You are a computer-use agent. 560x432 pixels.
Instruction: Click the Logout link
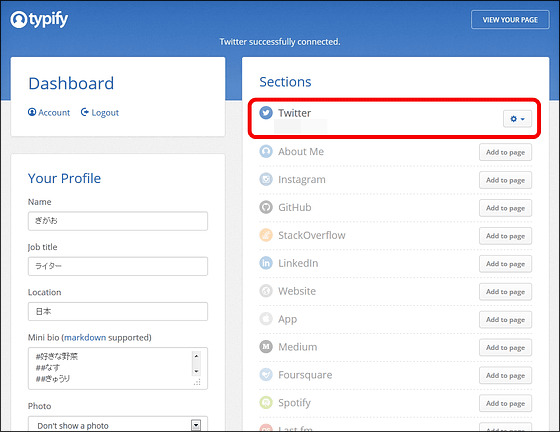click(100, 112)
